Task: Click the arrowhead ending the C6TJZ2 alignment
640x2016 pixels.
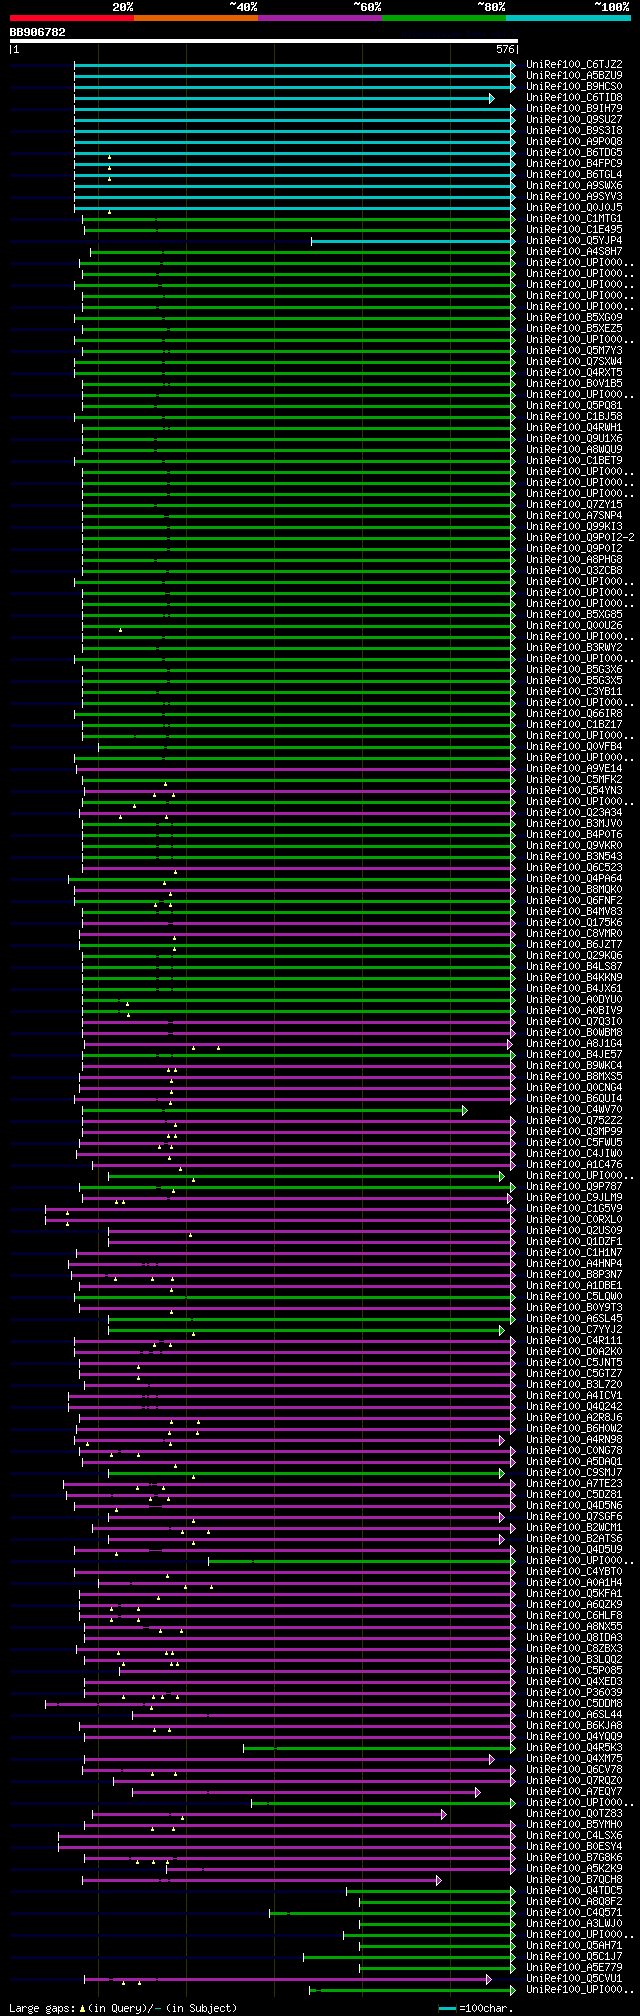Action: [x=513, y=65]
